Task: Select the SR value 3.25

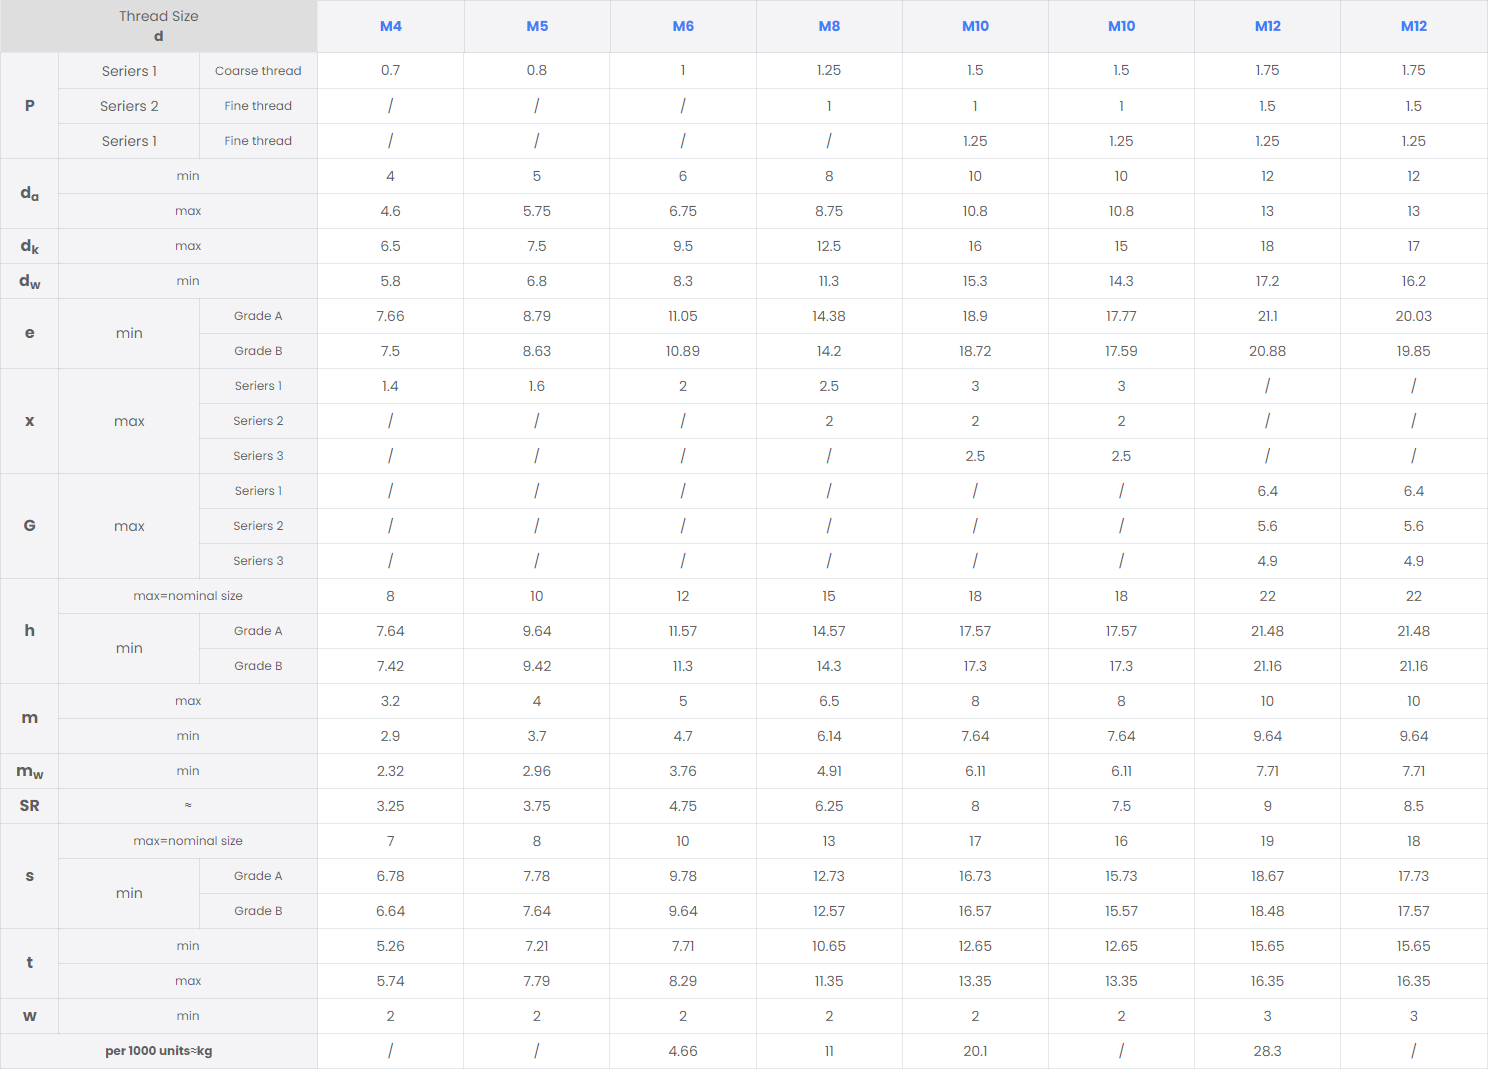Action: click(x=391, y=806)
